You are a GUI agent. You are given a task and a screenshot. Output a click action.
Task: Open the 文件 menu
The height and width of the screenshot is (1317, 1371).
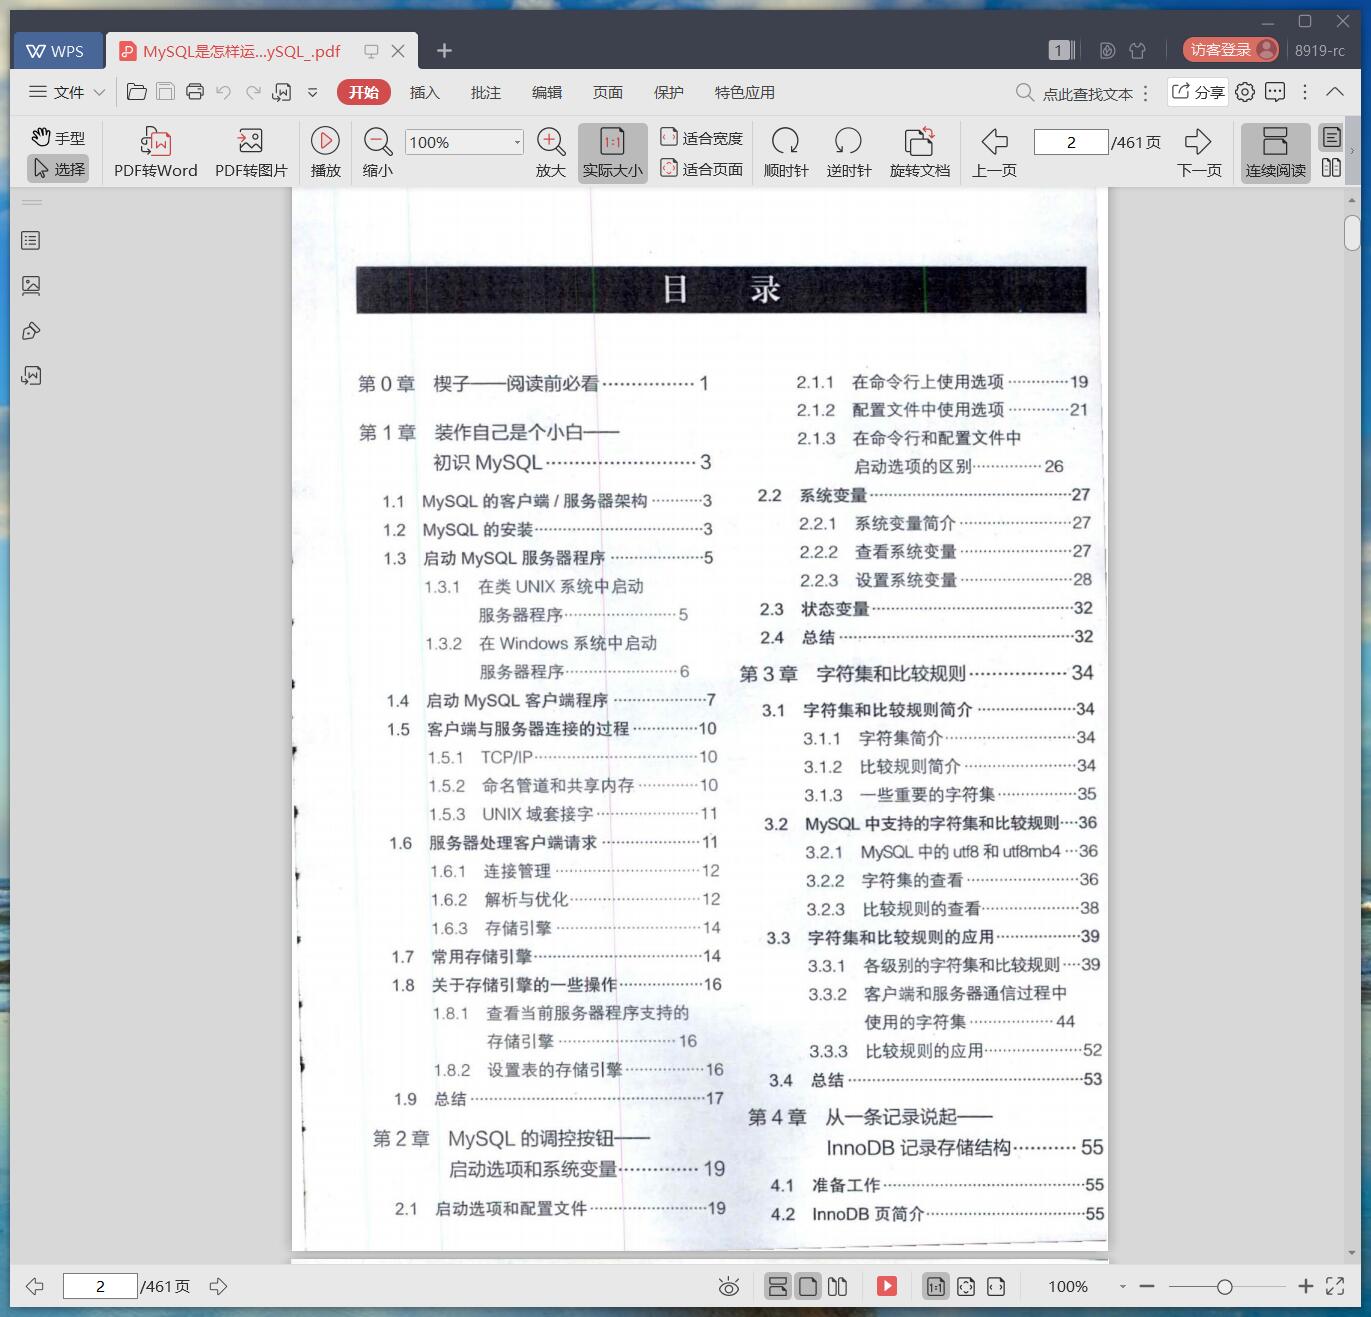[x=67, y=92]
